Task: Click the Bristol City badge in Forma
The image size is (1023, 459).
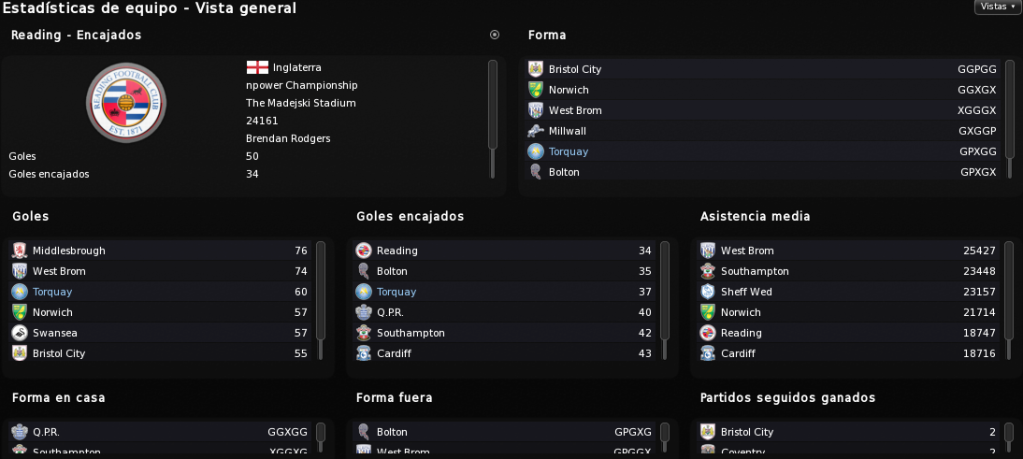Action: click(x=536, y=69)
